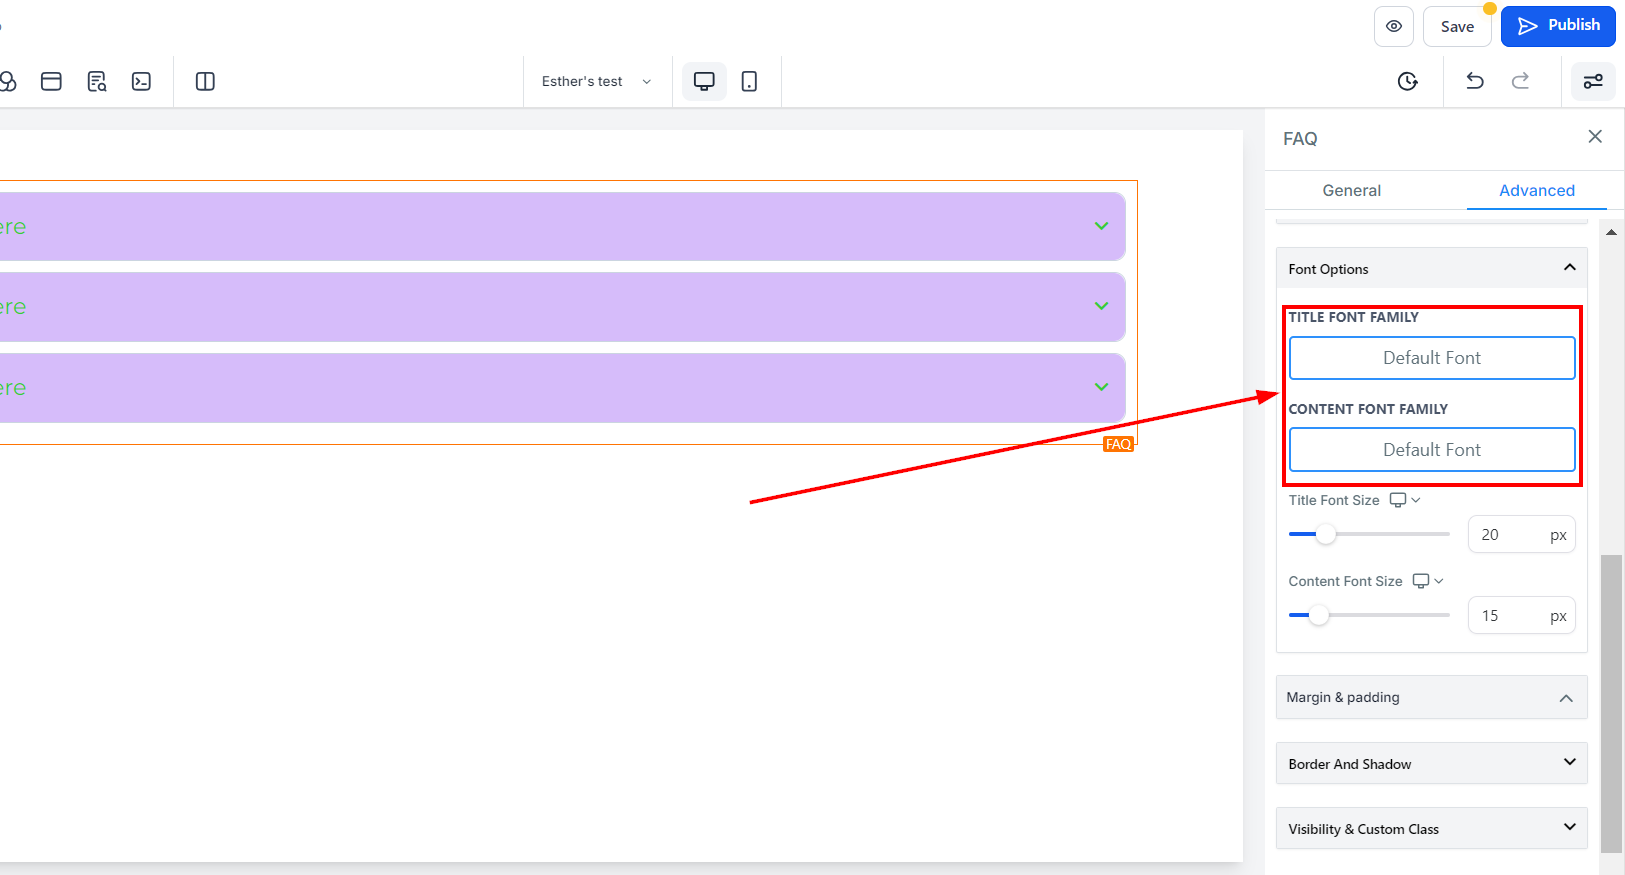The width and height of the screenshot is (1625, 875).
Task: Click the redo arrow icon
Action: point(1520,81)
